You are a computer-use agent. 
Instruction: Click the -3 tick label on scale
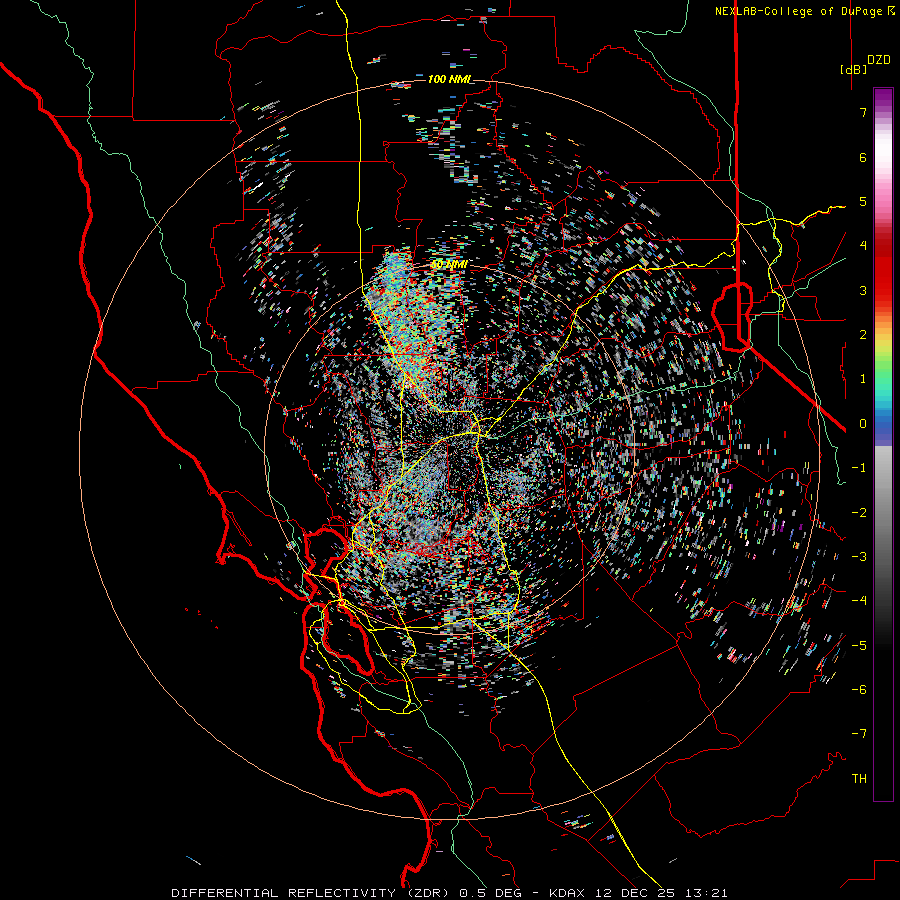859,557
